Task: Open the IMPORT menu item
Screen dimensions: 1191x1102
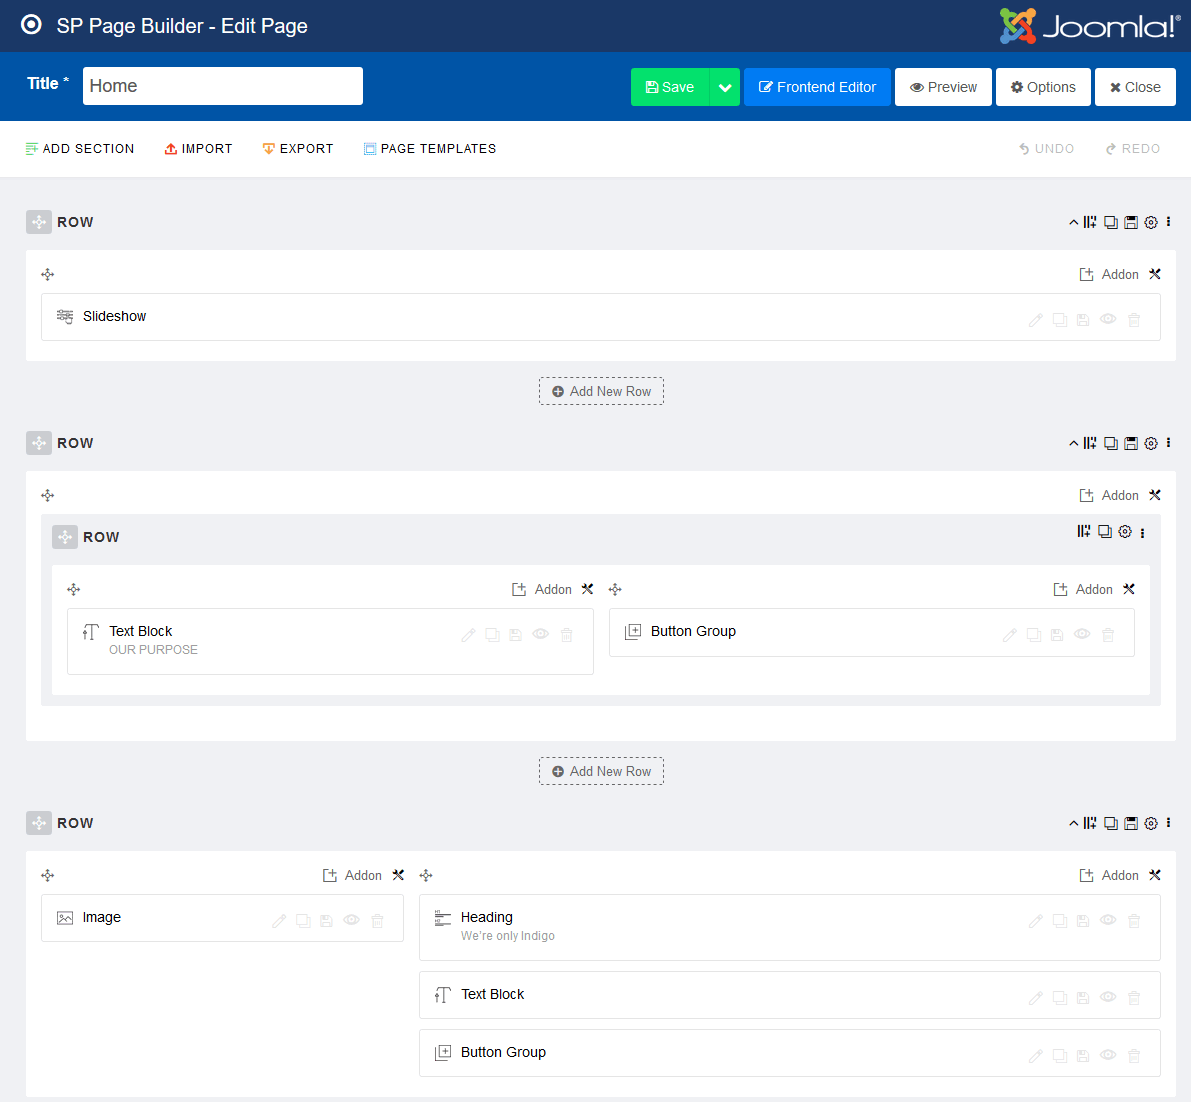Action: click(x=198, y=148)
